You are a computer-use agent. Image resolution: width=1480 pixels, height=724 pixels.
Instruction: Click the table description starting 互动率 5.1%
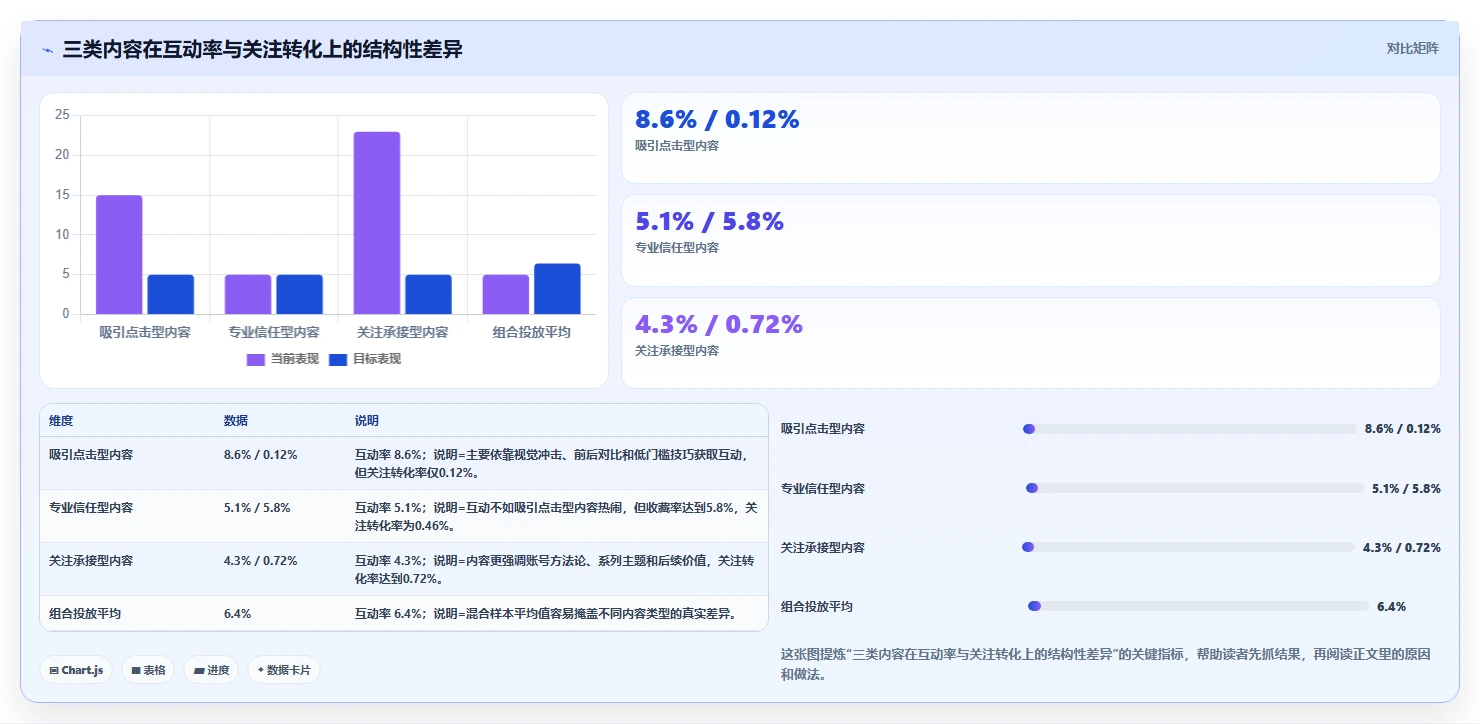(556, 516)
